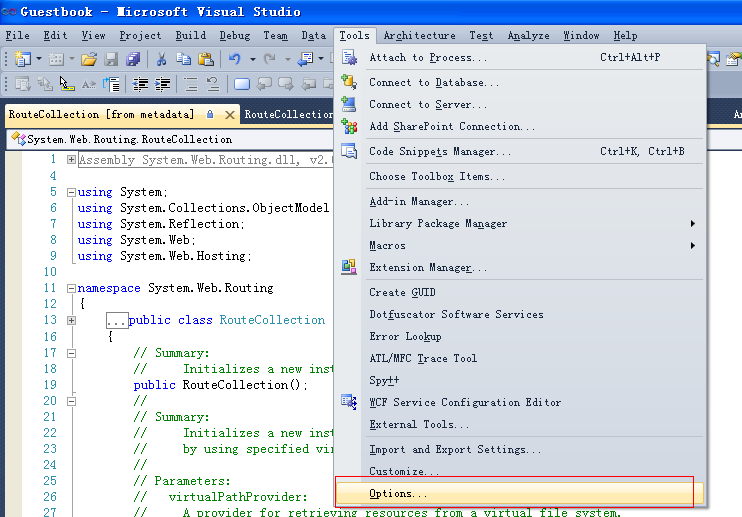Select Import and Export Settings...
The height and width of the screenshot is (517, 742).
coord(520,449)
